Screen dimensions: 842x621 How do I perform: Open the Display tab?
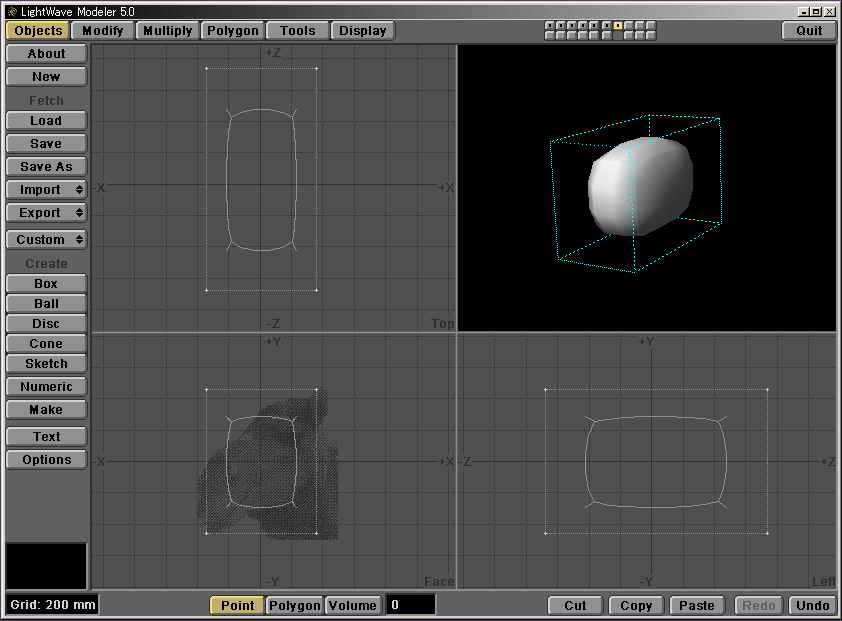click(362, 30)
